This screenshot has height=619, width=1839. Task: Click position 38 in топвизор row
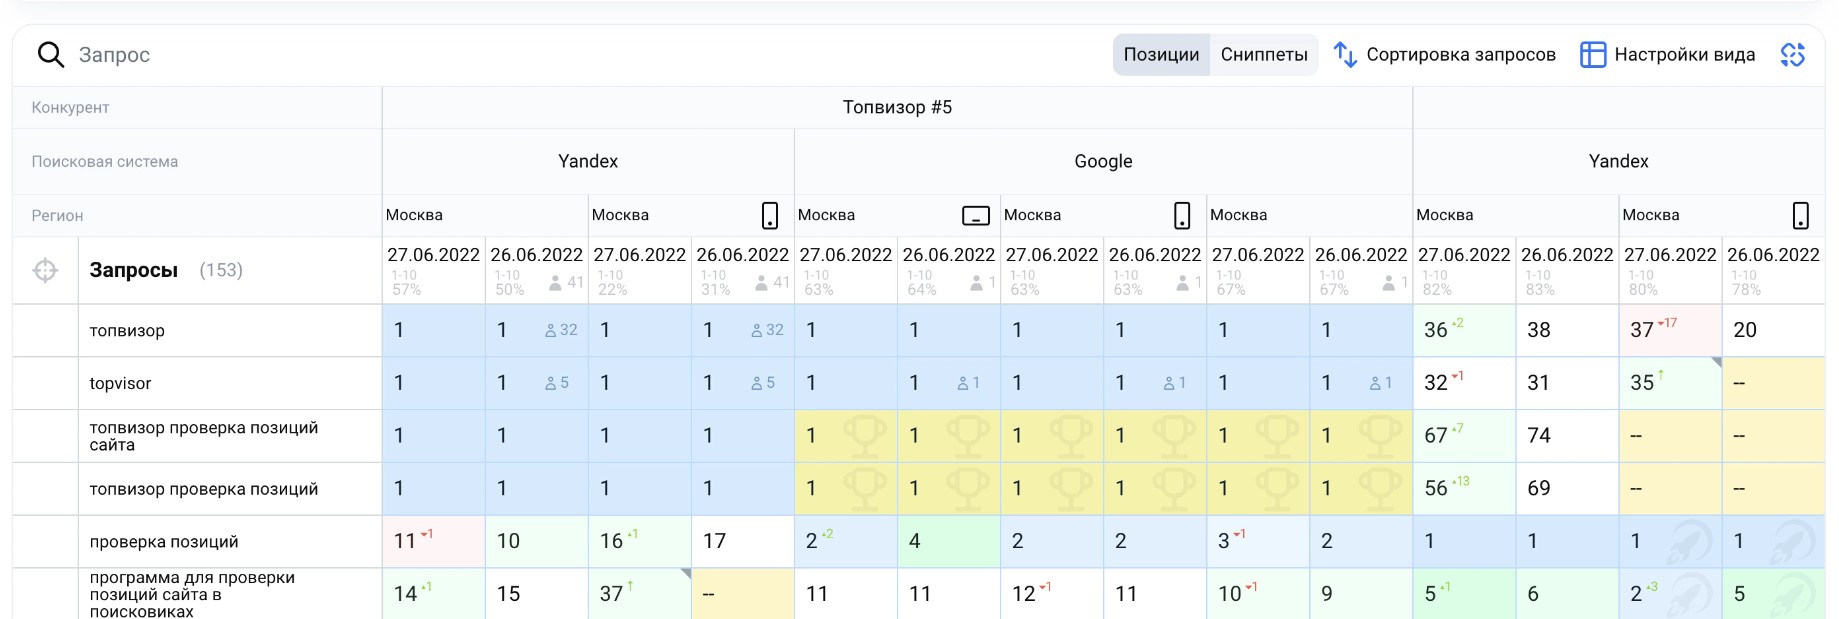1539,330
